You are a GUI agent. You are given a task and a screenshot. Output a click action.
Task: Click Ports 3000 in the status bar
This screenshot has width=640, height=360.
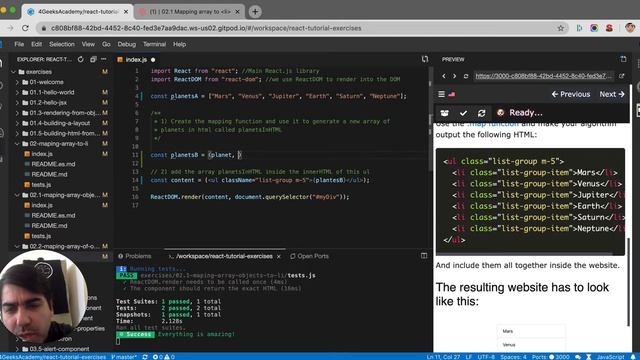point(551,357)
